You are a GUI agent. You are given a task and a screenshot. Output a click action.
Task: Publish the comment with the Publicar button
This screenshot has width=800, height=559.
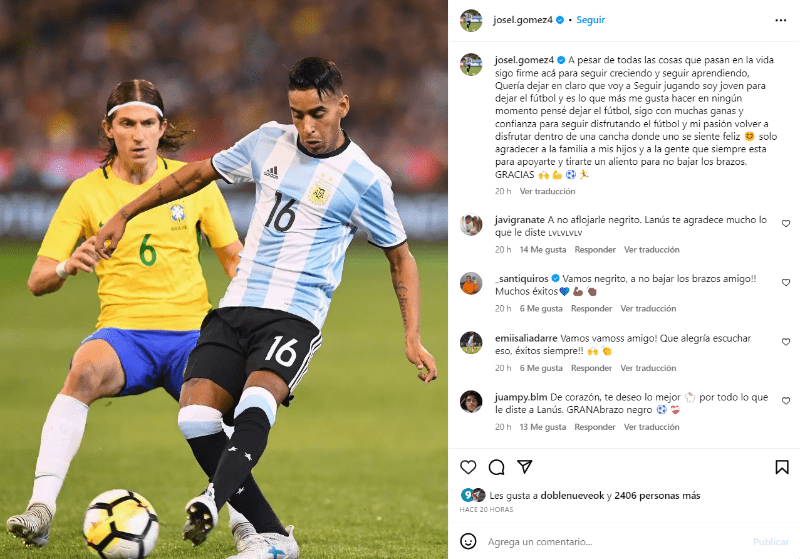point(770,542)
